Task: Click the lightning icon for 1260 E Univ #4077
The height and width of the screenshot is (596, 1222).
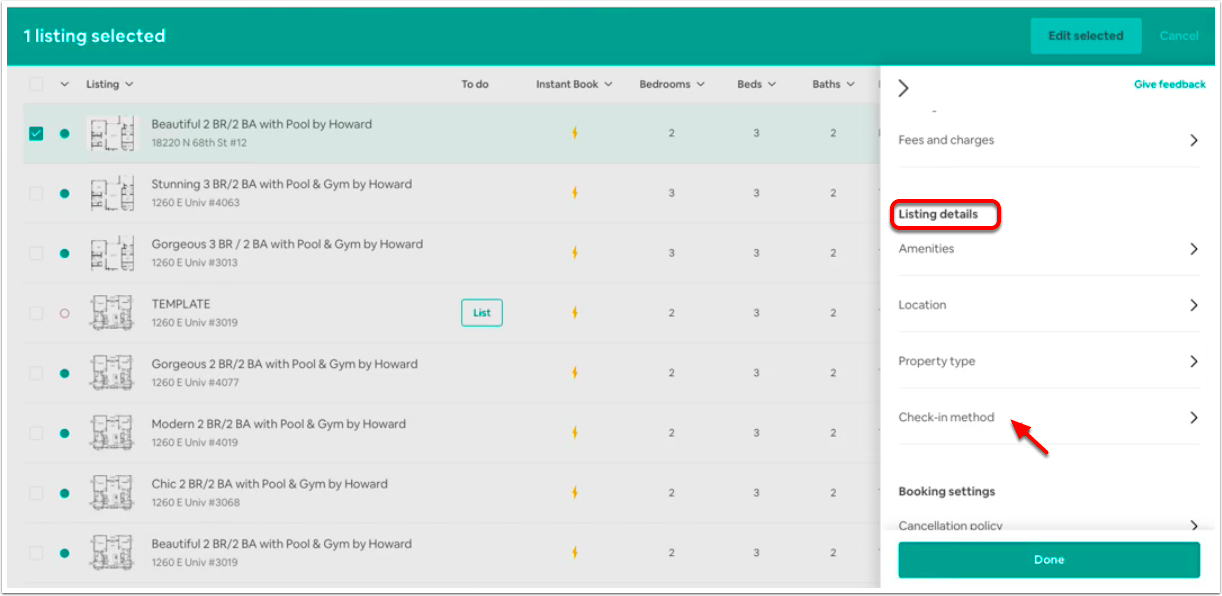Action: 574,373
